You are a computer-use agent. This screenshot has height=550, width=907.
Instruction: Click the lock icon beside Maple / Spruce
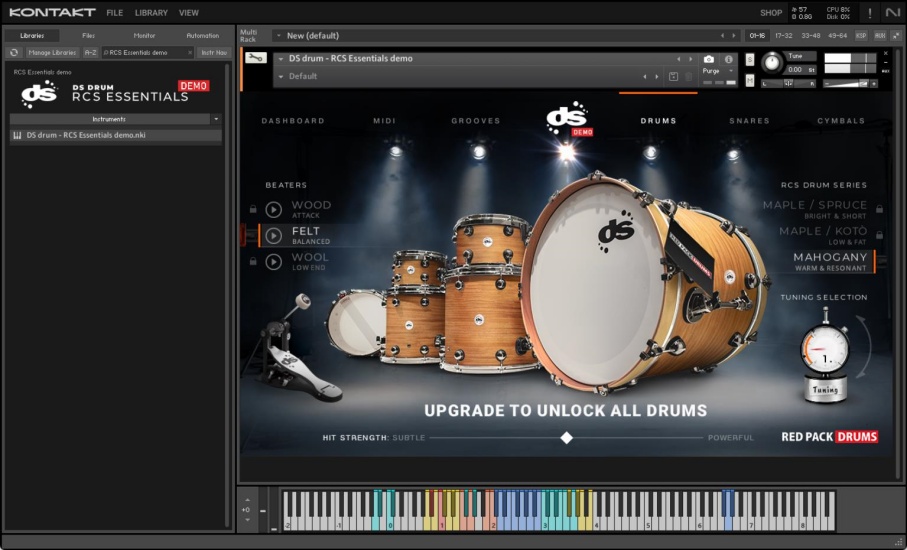pos(879,209)
